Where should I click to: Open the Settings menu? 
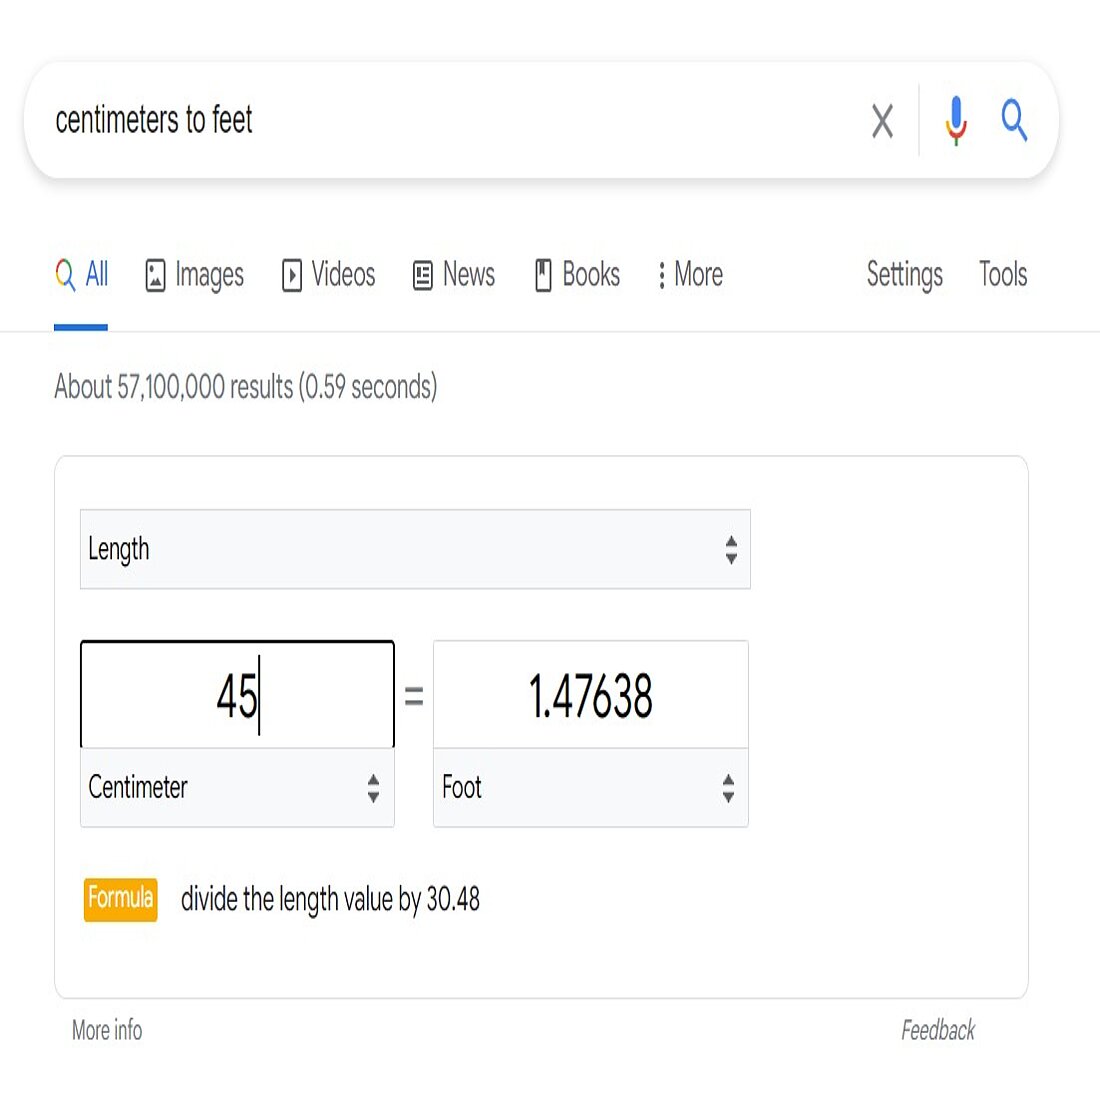(903, 275)
